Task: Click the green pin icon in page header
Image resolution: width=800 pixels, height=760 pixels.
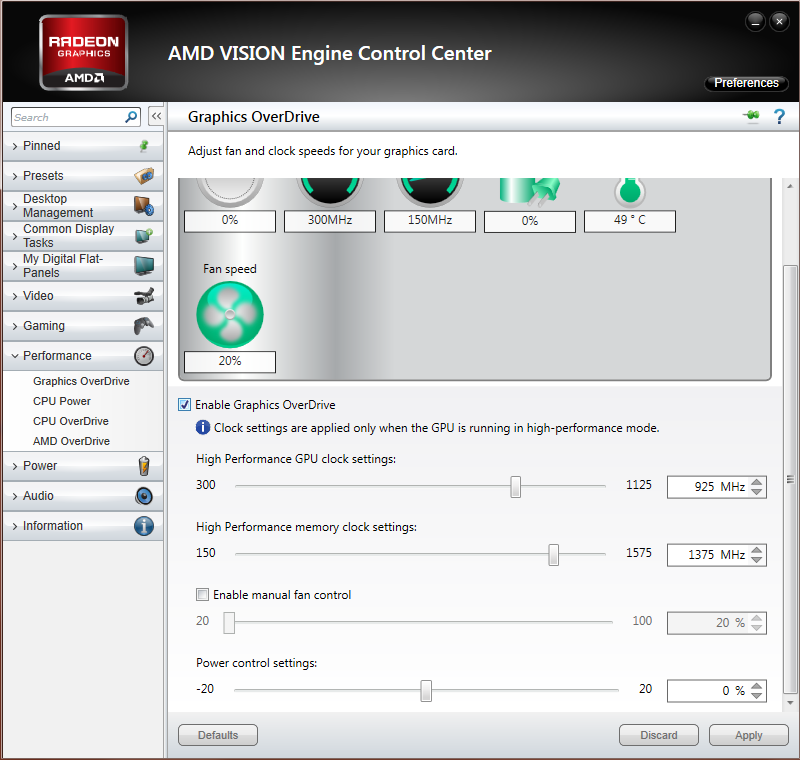Action: 751,116
